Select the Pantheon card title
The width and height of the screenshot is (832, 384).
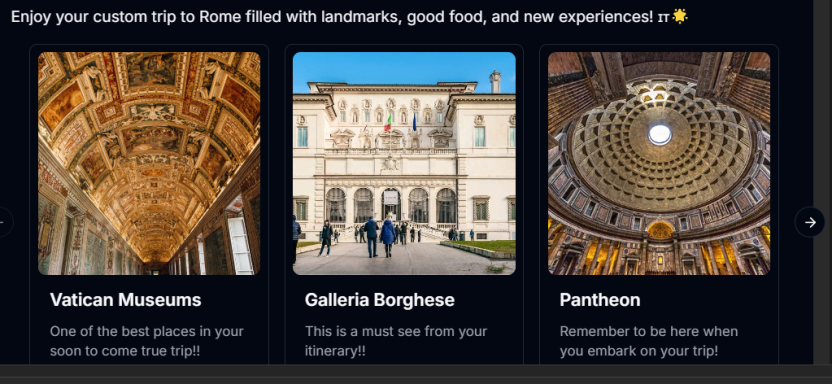point(600,300)
